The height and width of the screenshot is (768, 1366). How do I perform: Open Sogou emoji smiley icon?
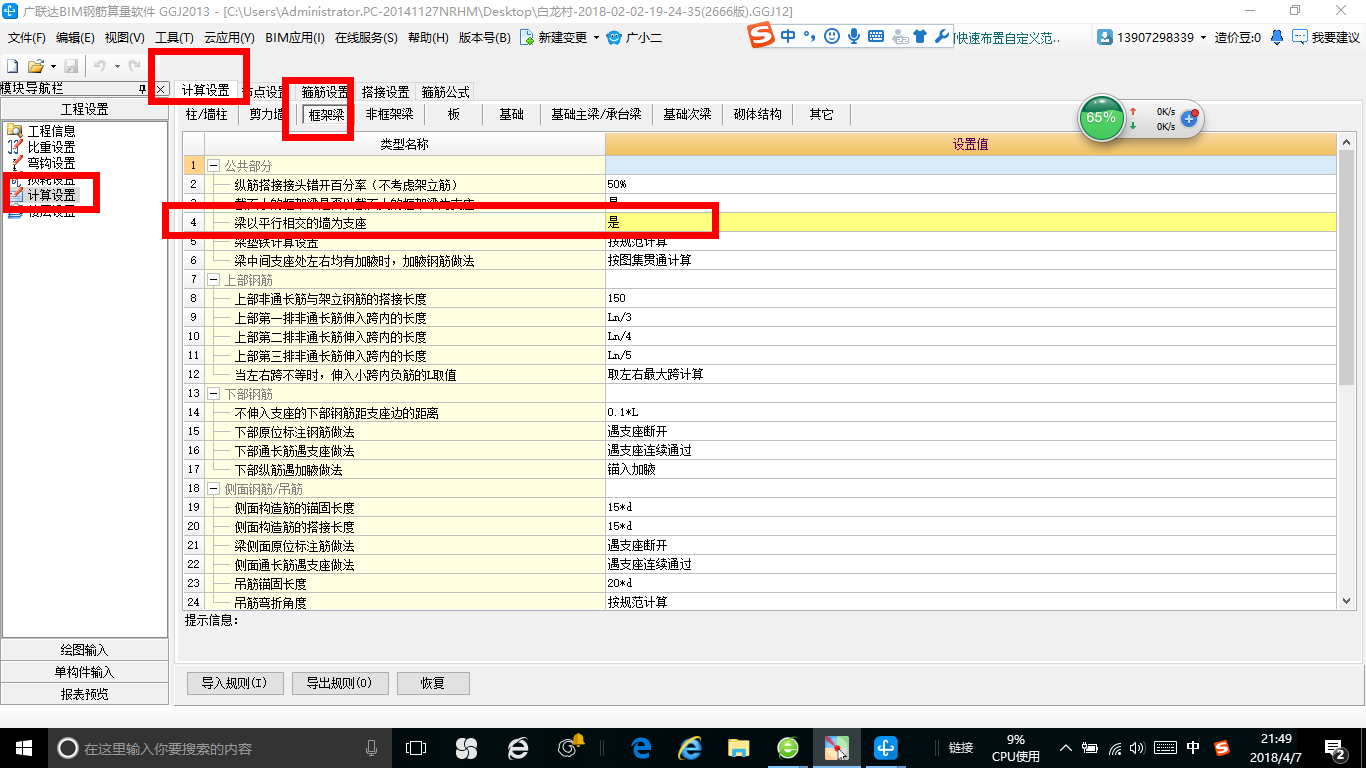point(832,36)
